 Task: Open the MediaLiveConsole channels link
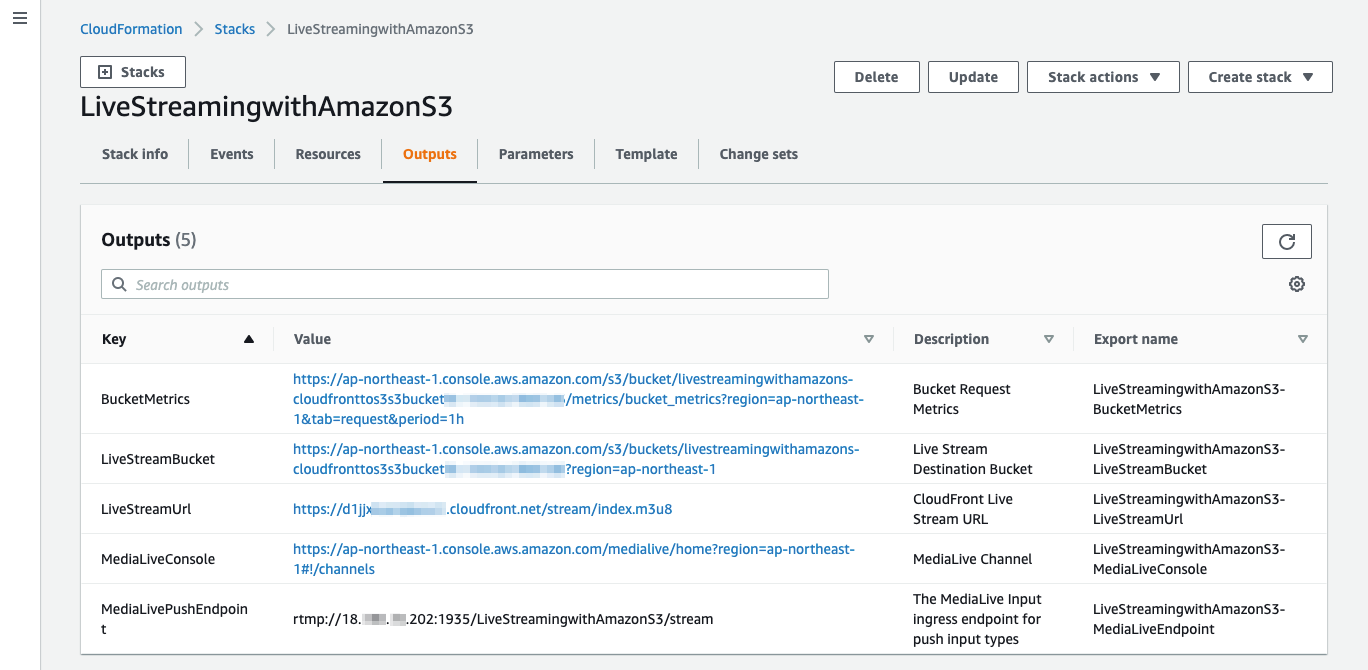573,549
